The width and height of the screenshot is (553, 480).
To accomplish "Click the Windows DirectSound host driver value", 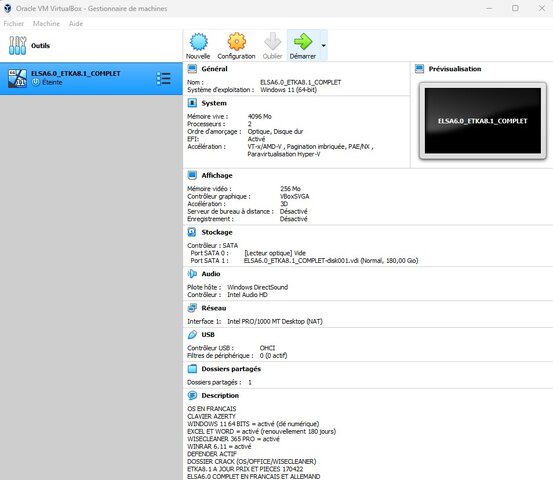I will click(257, 287).
